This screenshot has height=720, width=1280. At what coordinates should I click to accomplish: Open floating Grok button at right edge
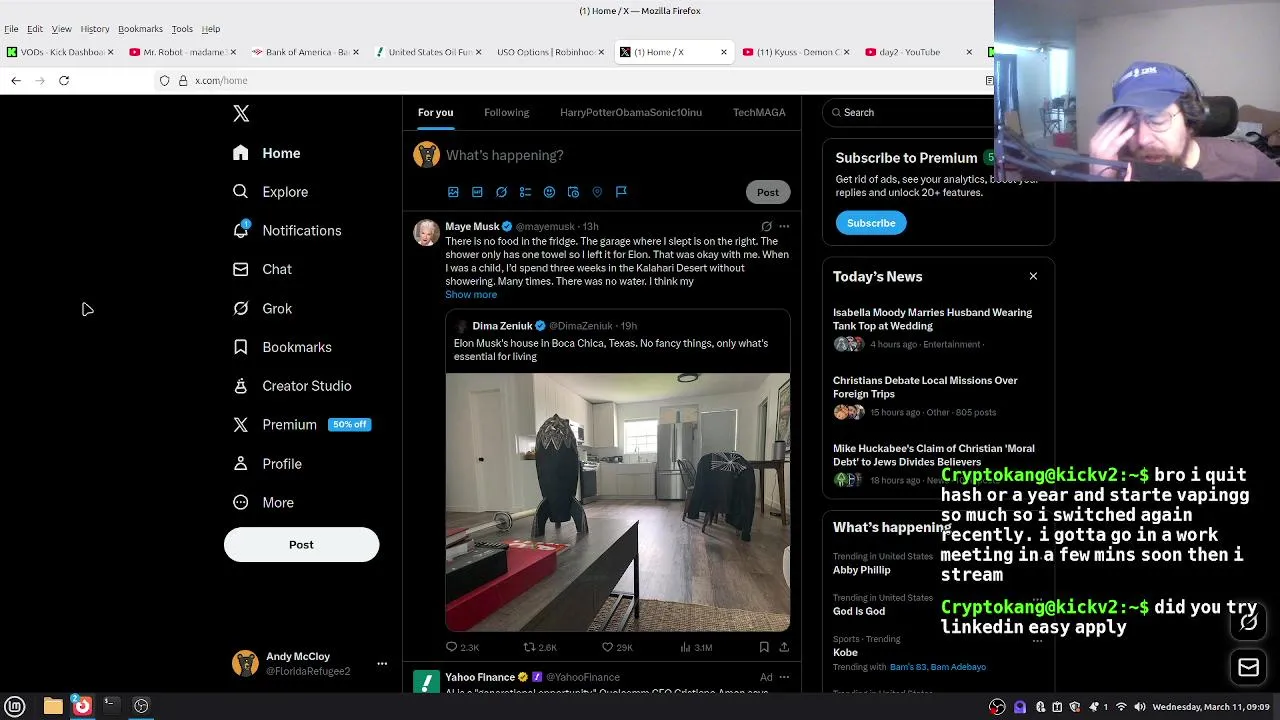pyautogui.click(x=1248, y=623)
